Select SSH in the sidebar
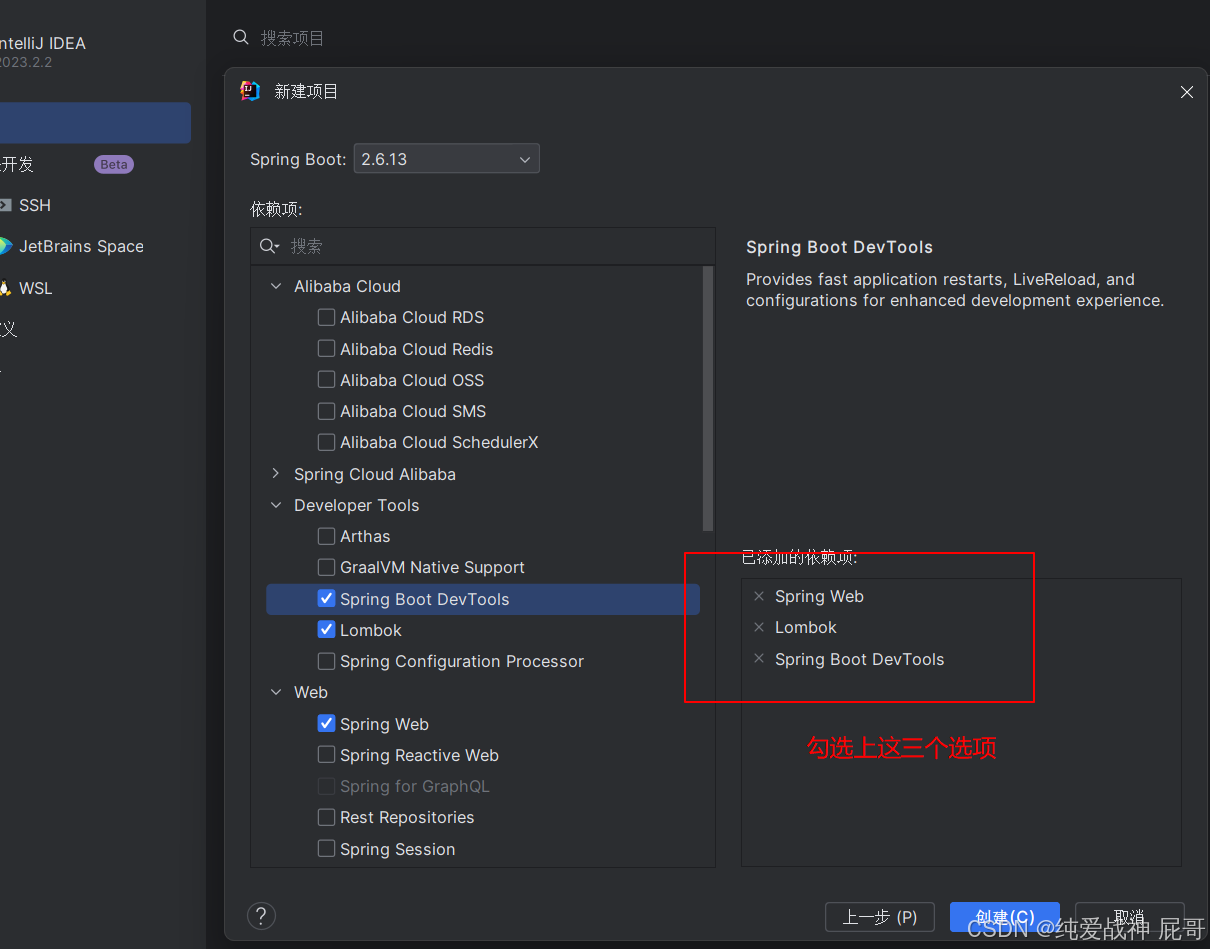 35,205
